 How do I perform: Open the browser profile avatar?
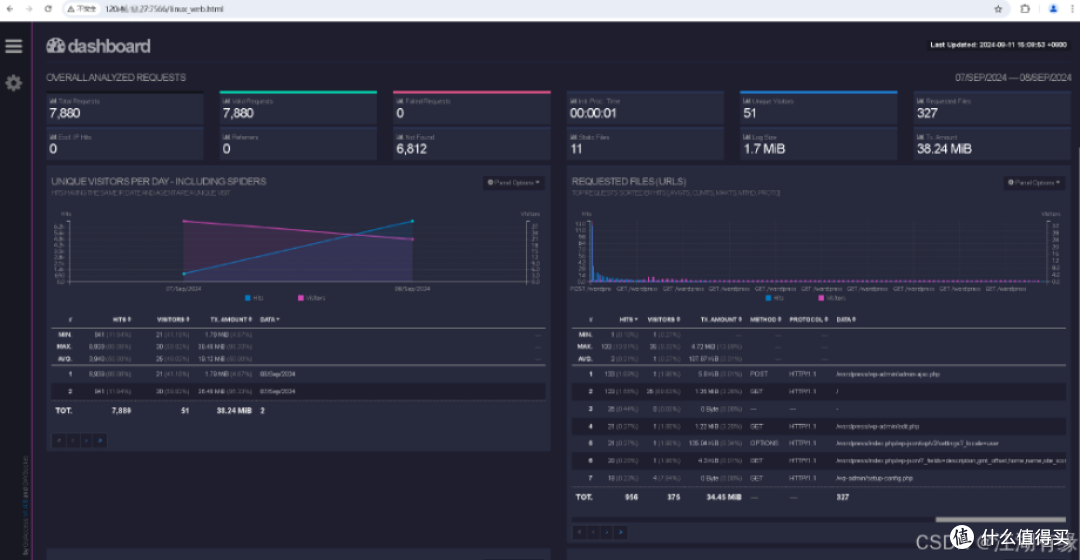point(1053,9)
